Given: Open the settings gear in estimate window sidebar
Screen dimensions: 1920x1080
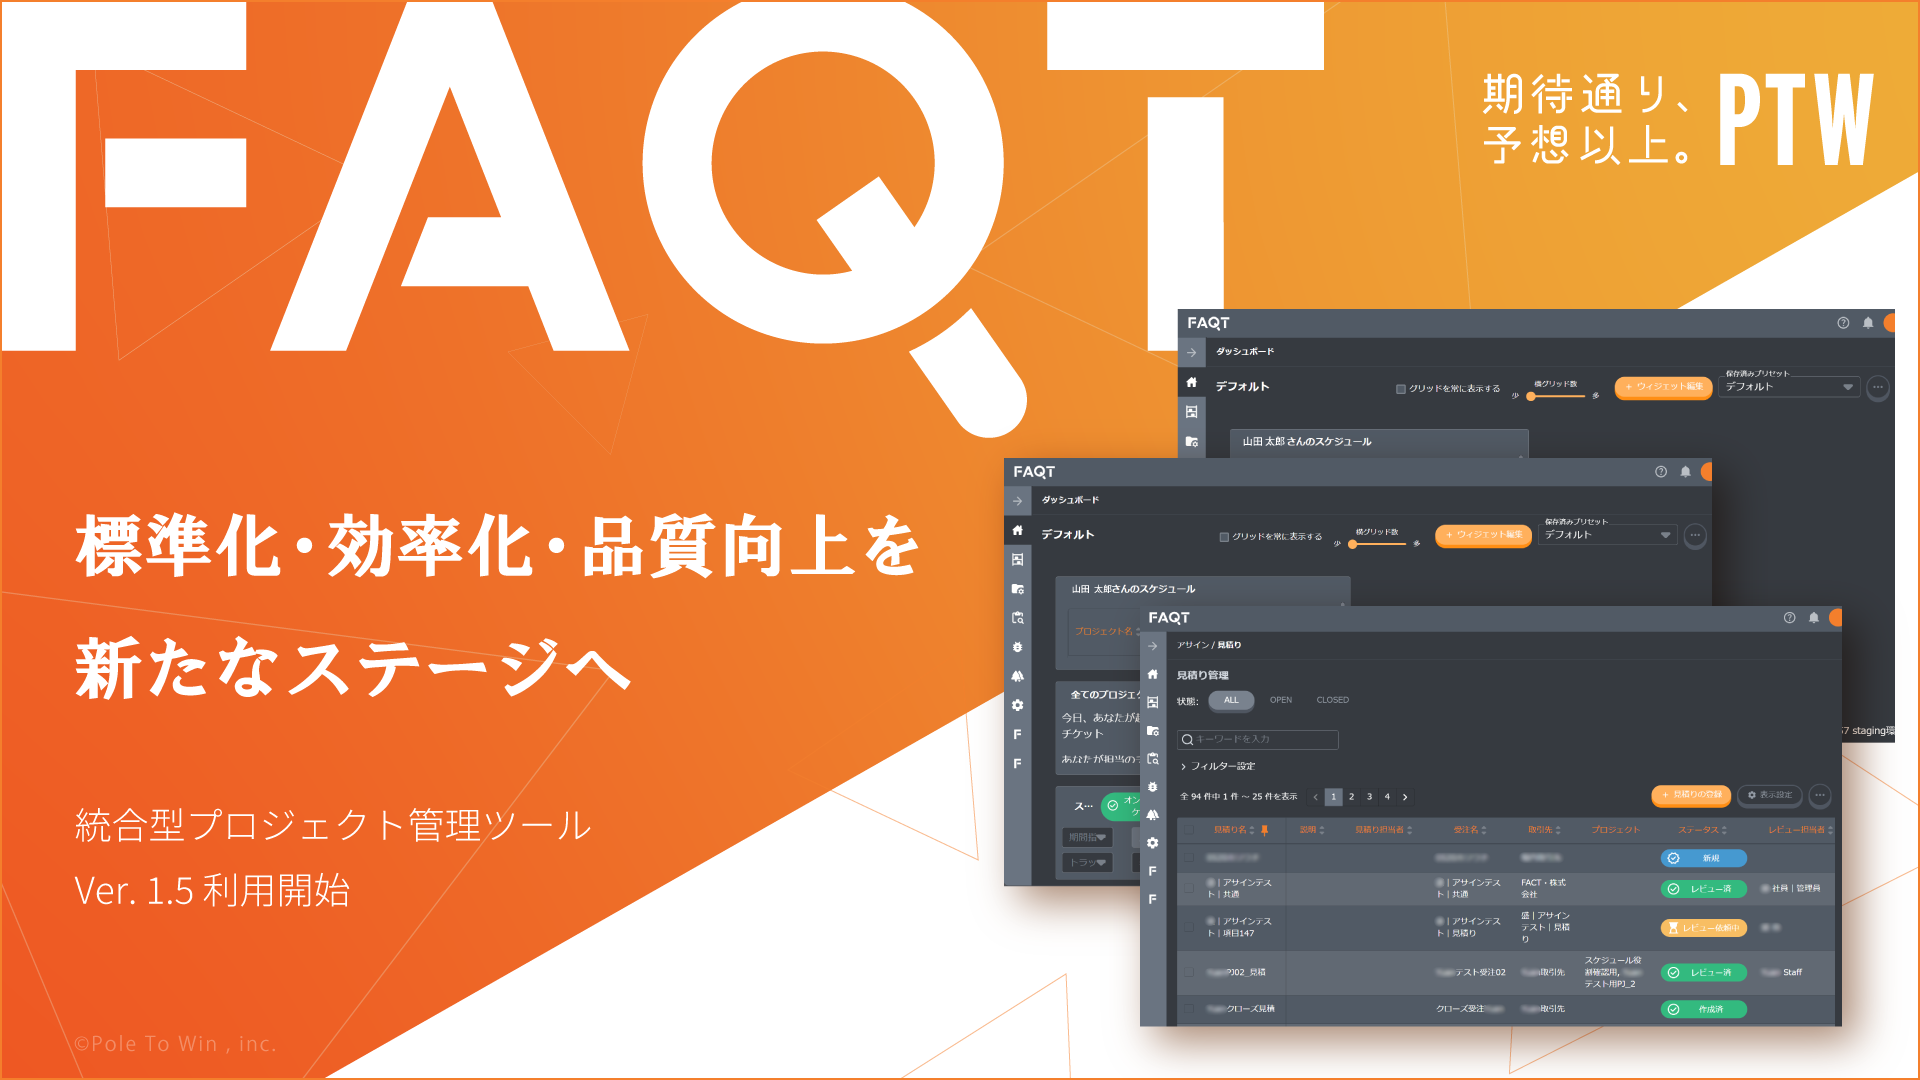Looking at the screenshot, I should (1153, 843).
